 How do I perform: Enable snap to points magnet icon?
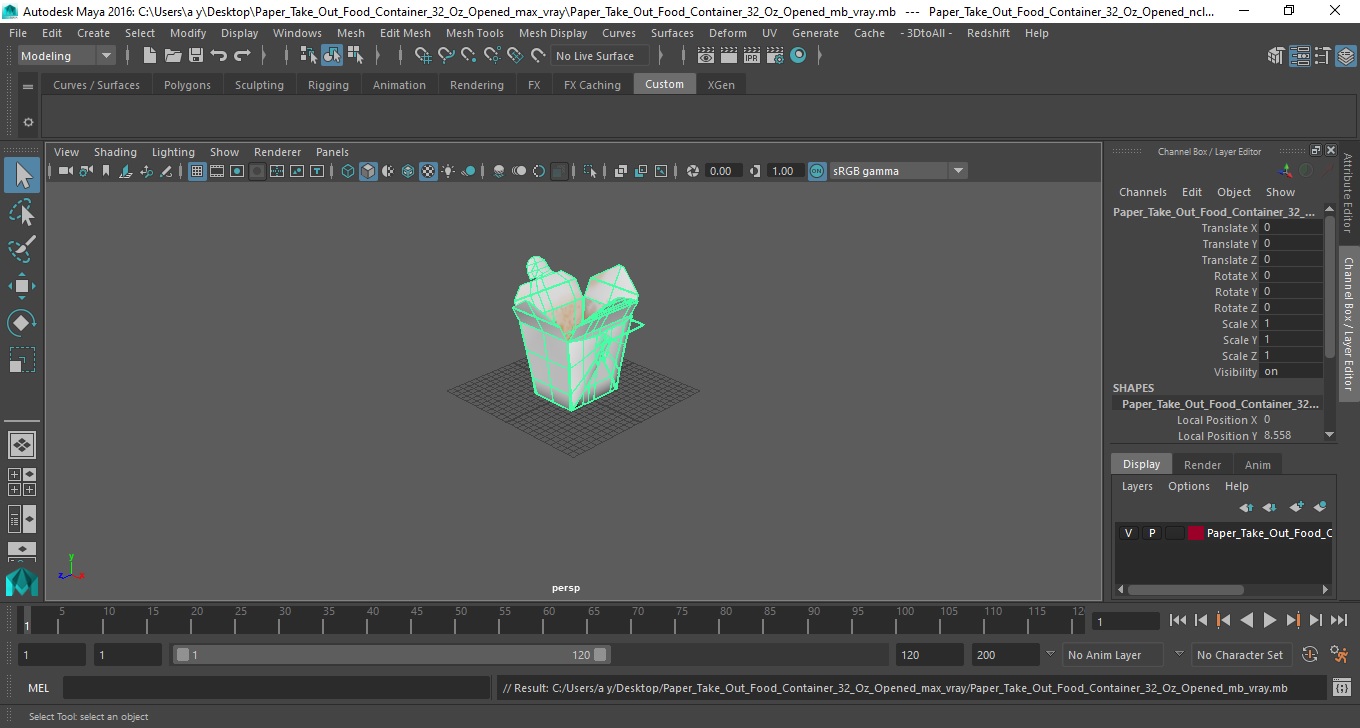[x=469, y=56]
